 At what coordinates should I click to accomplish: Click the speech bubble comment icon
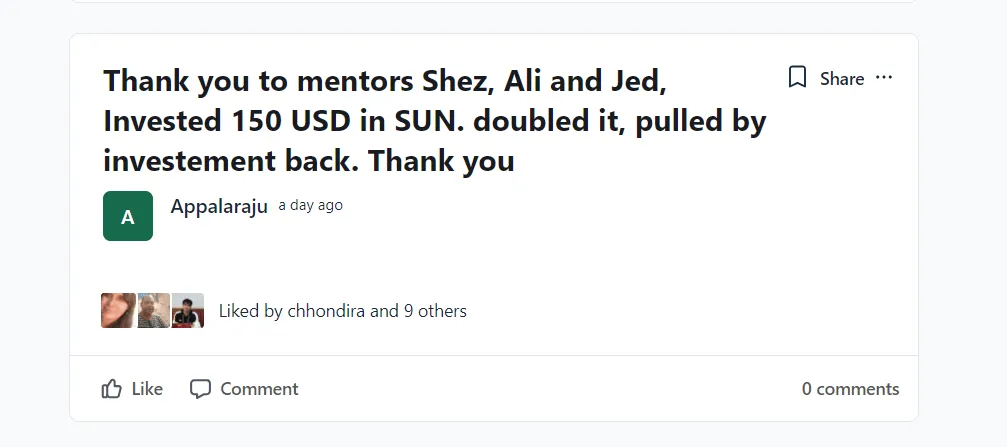[x=200, y=389]
